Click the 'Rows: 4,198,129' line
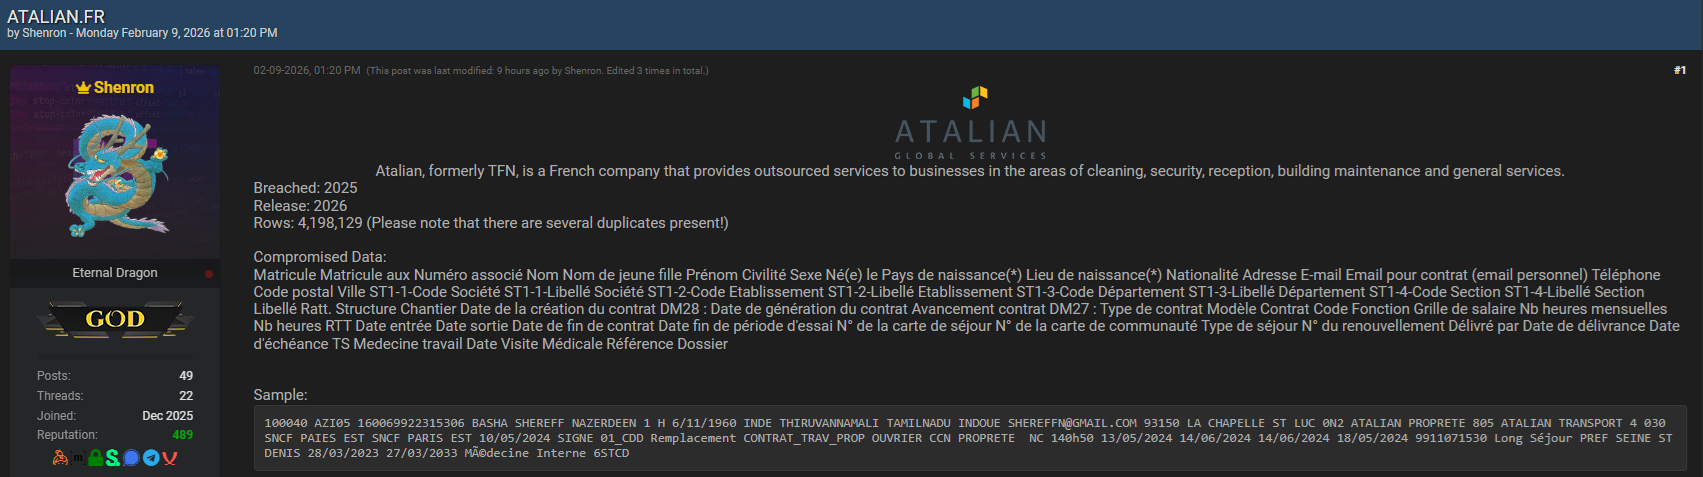The image size is (1703, 477). pyautogui.click(x=491, y=223)
